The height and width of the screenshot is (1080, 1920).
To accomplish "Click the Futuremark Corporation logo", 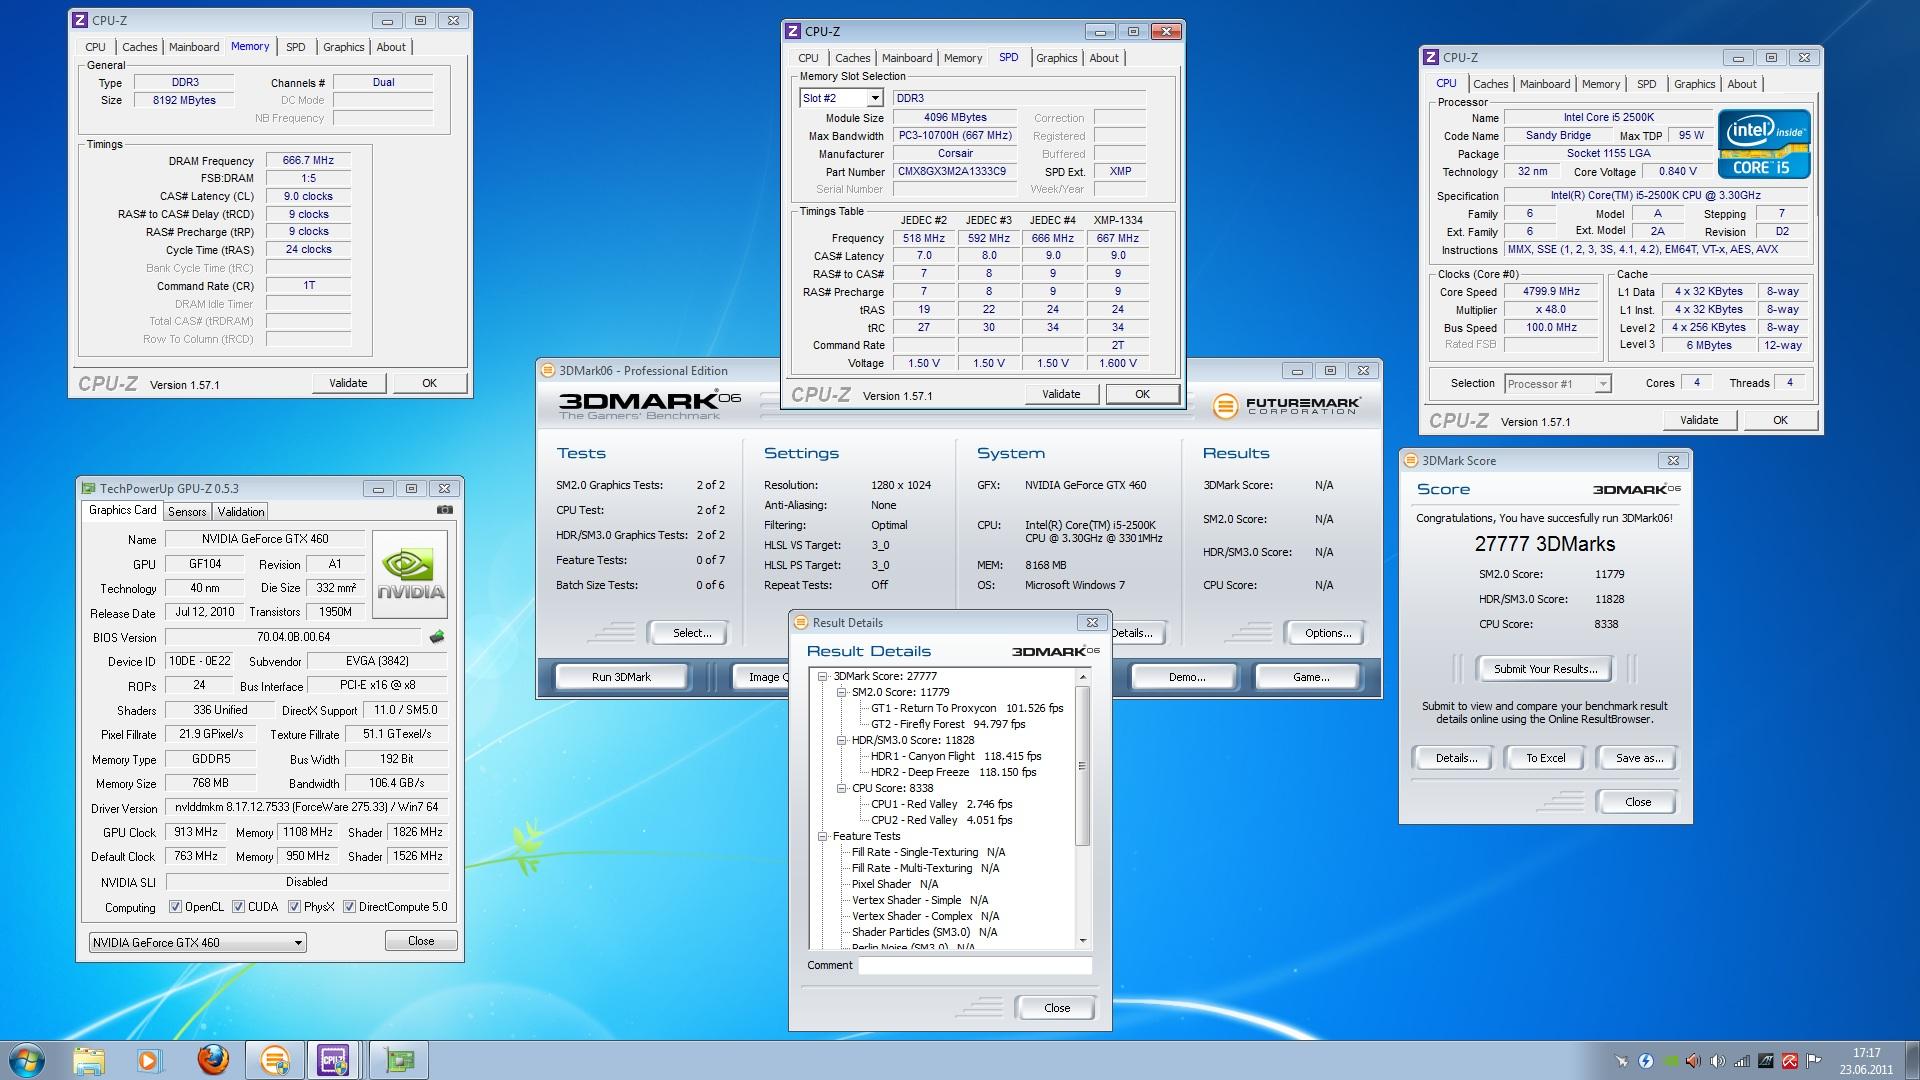I will click(x=1286, y=406).
